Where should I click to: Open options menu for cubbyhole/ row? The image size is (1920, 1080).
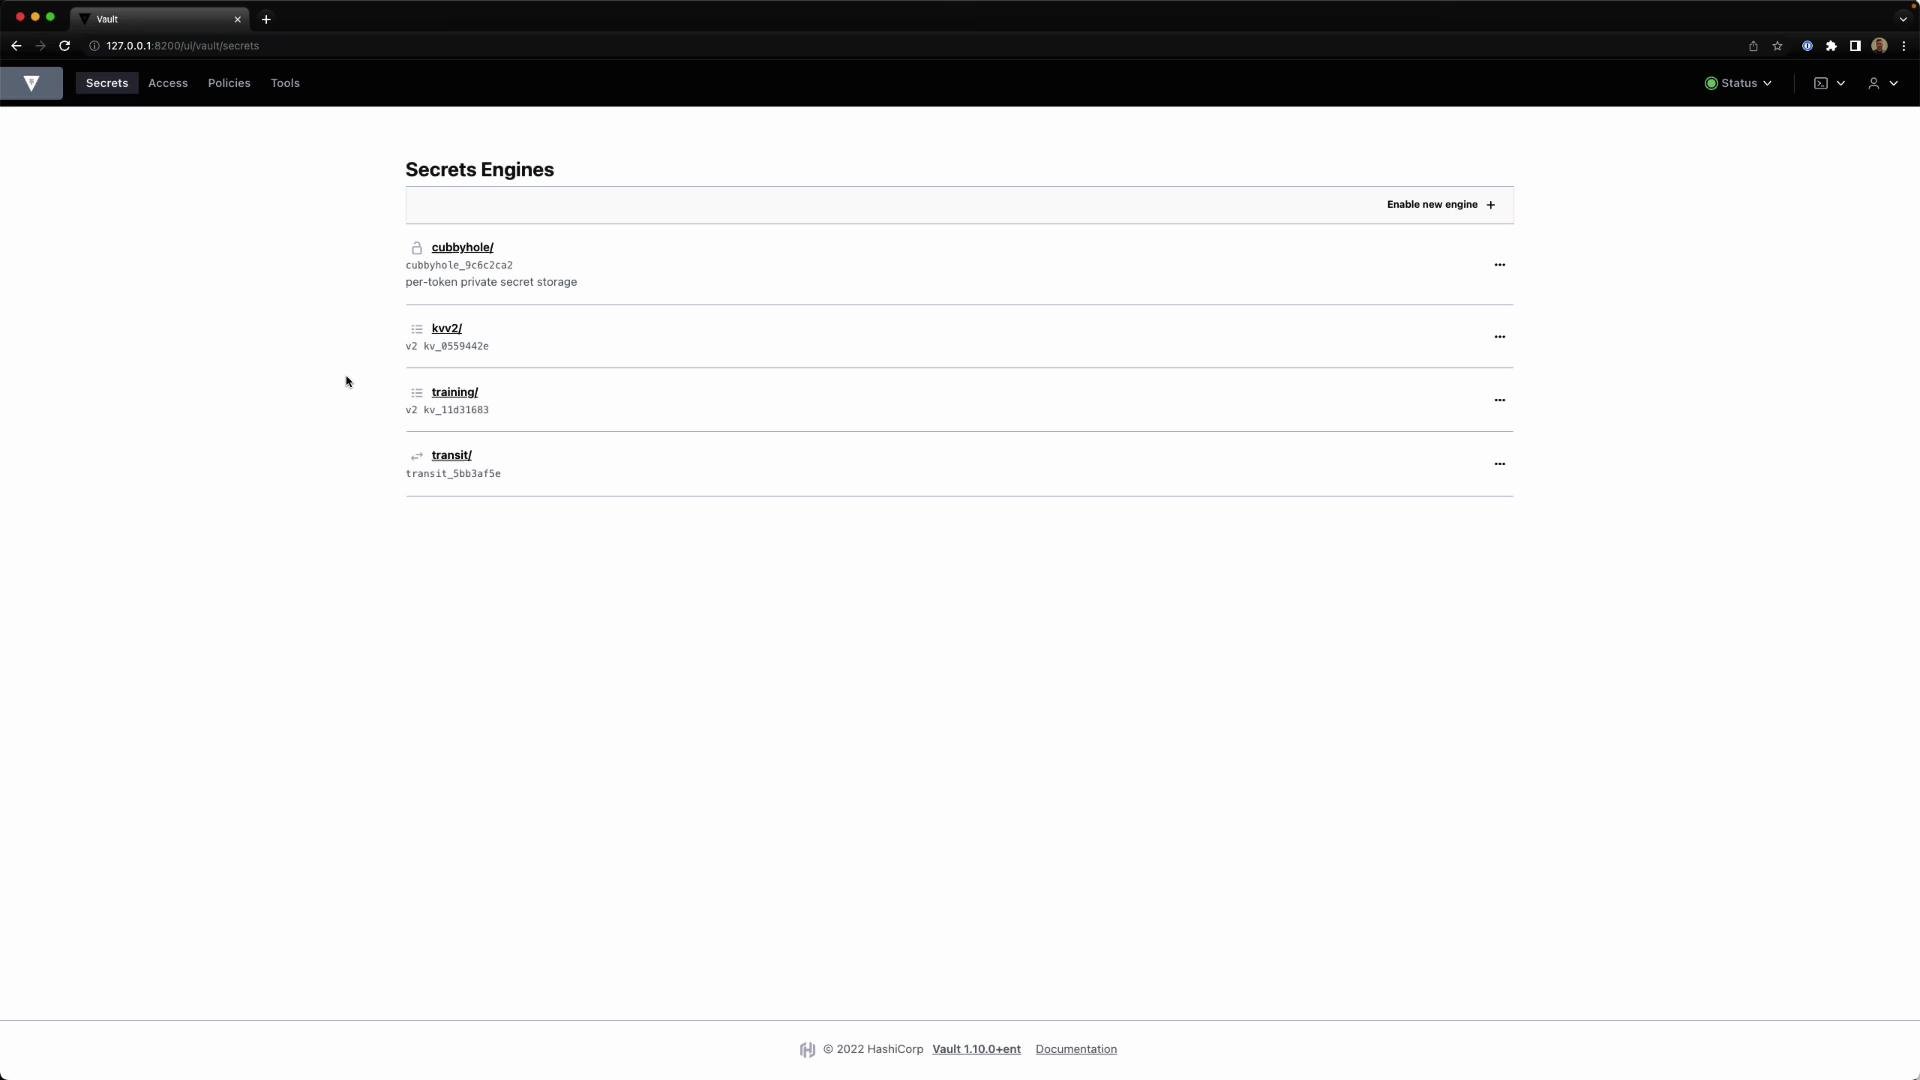pyautogui.click(x=1499, y=265)
